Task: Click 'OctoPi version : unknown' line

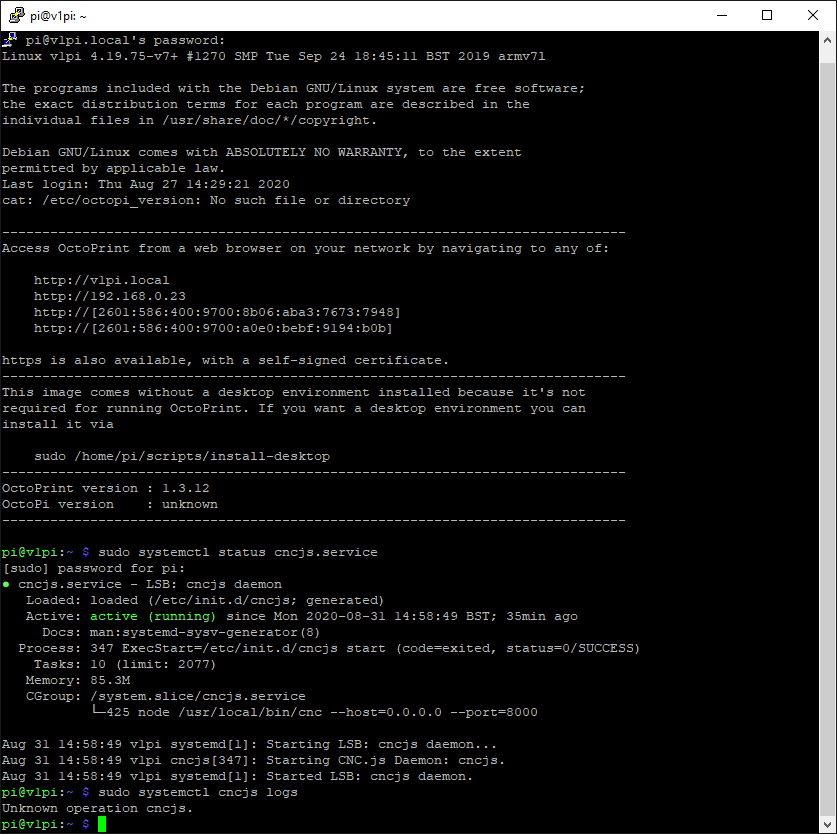Action: pos(110,505)
